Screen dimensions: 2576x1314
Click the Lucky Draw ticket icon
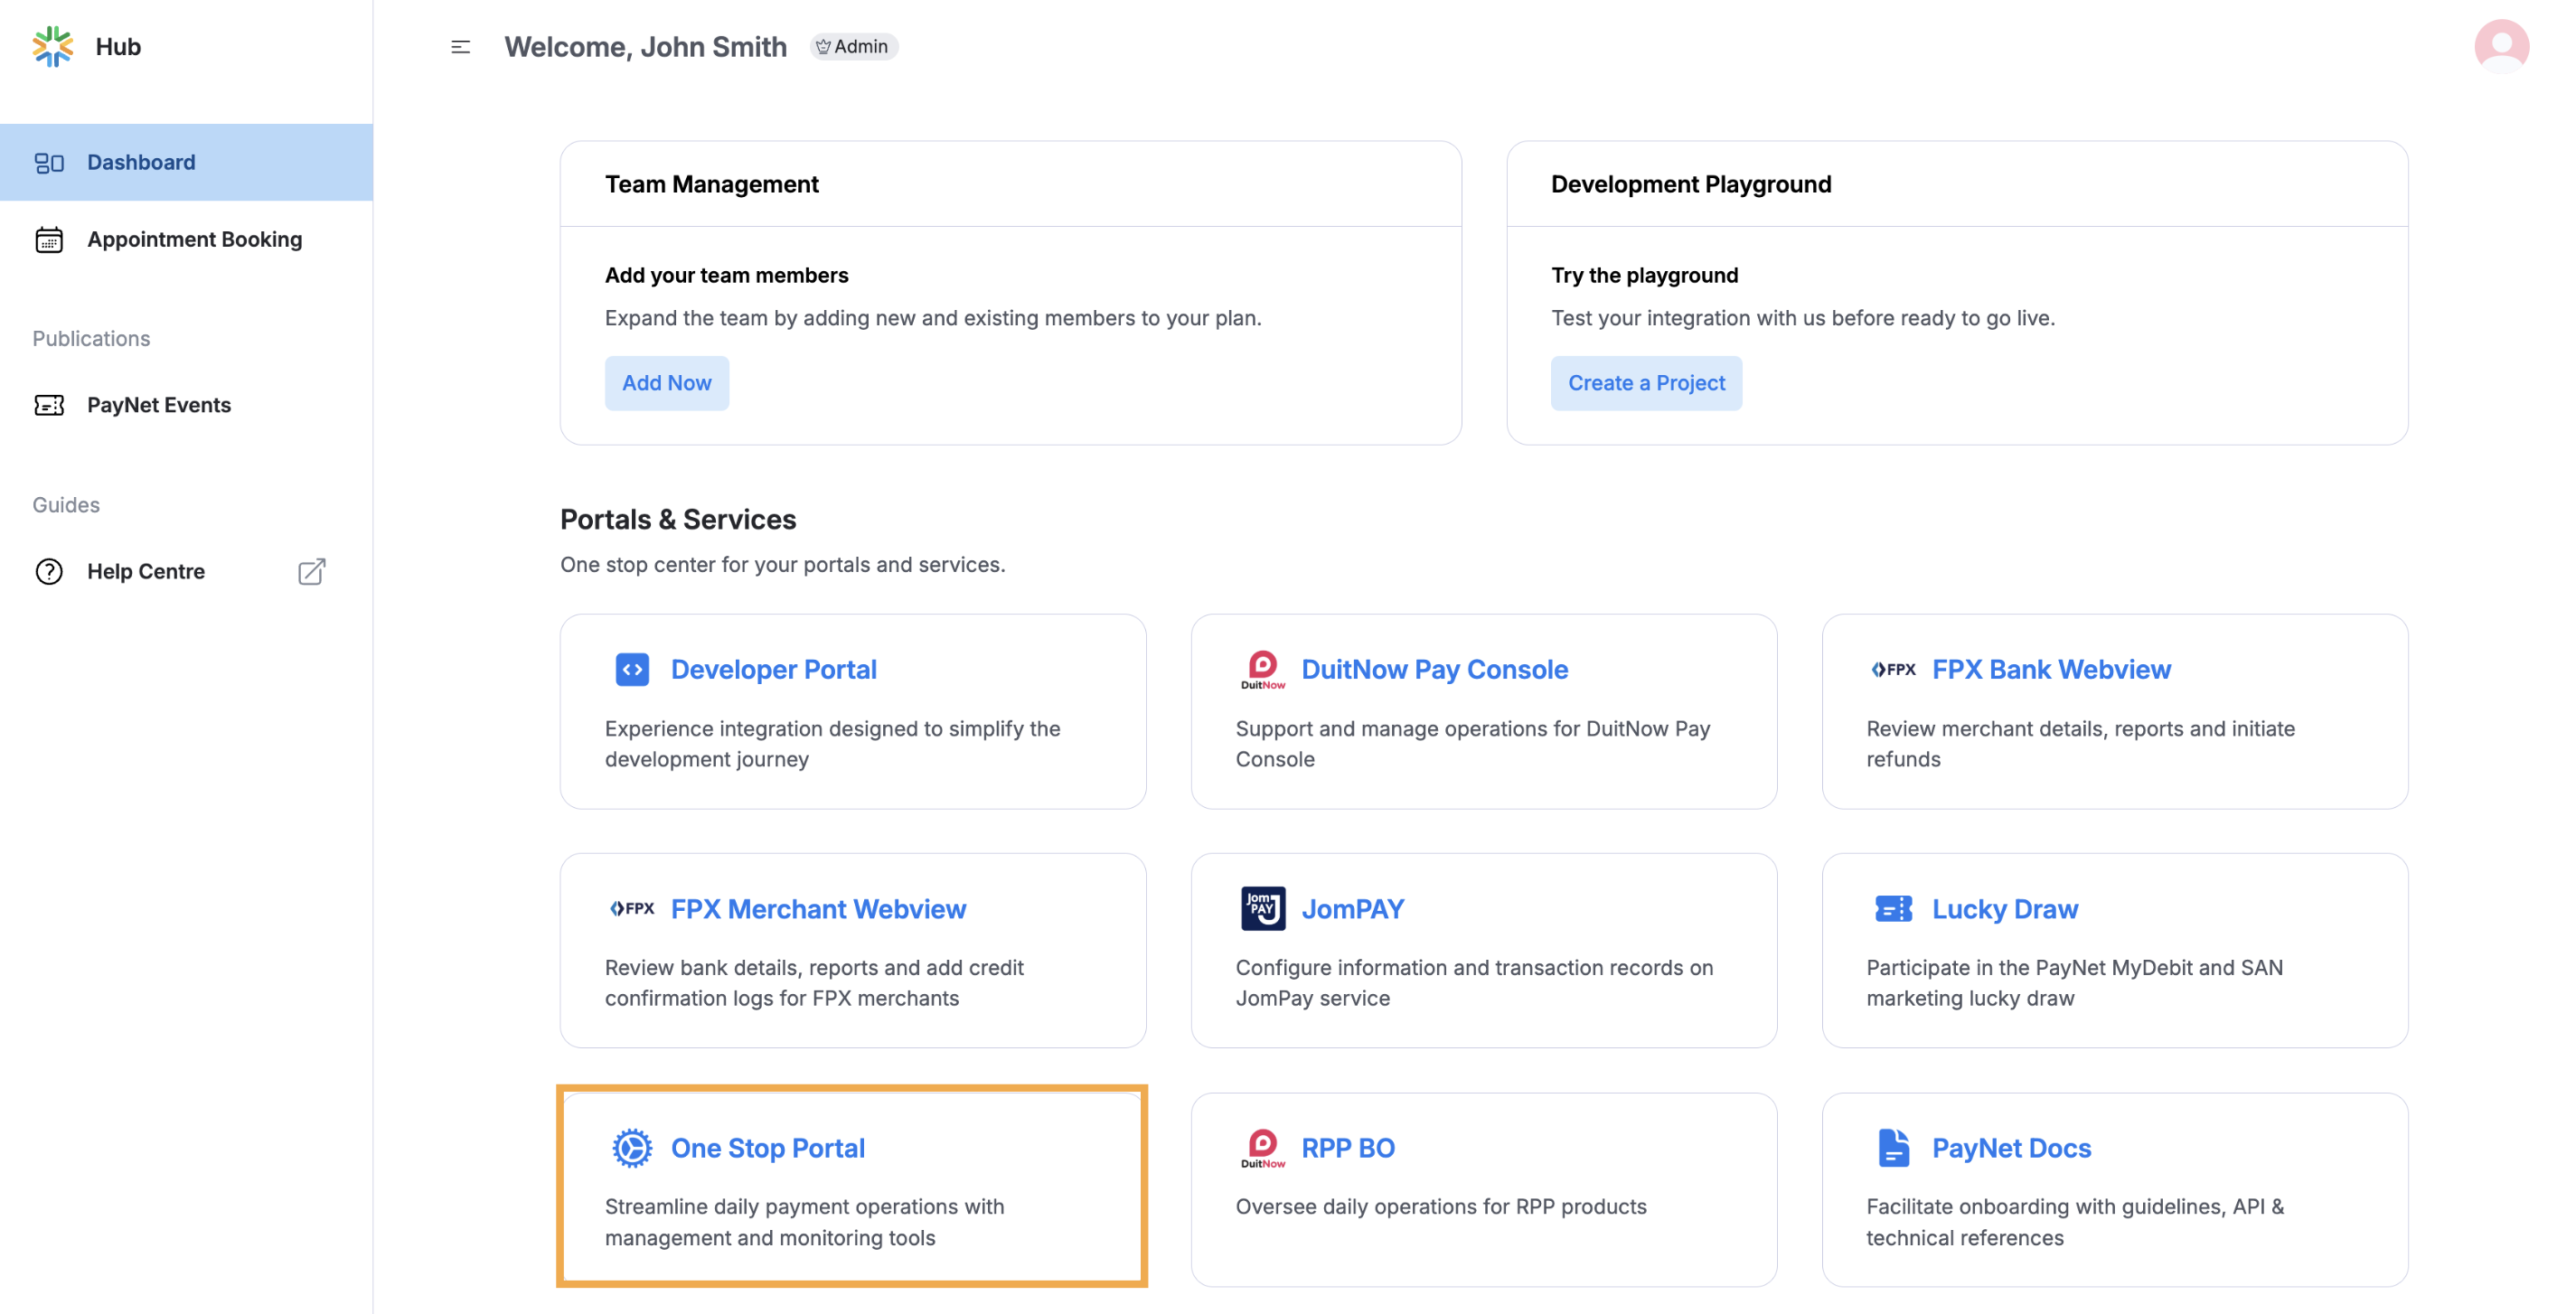pyautogui.click(x=1893, y=908)
